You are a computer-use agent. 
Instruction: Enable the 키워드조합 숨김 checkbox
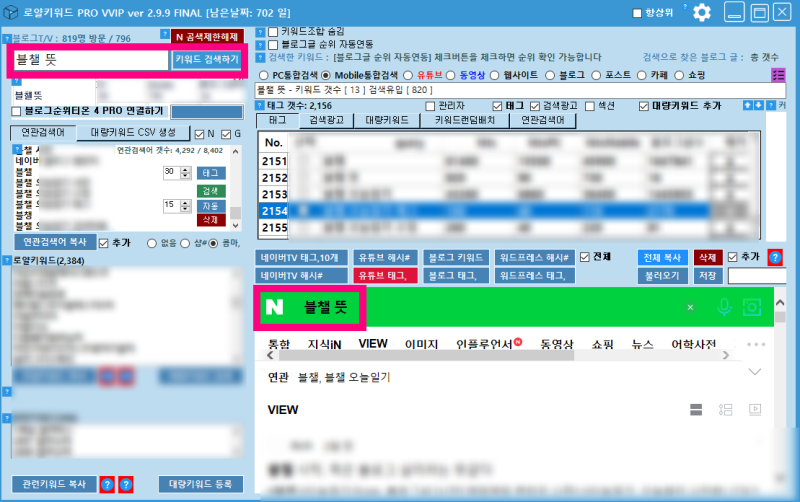tap(273, 32)
